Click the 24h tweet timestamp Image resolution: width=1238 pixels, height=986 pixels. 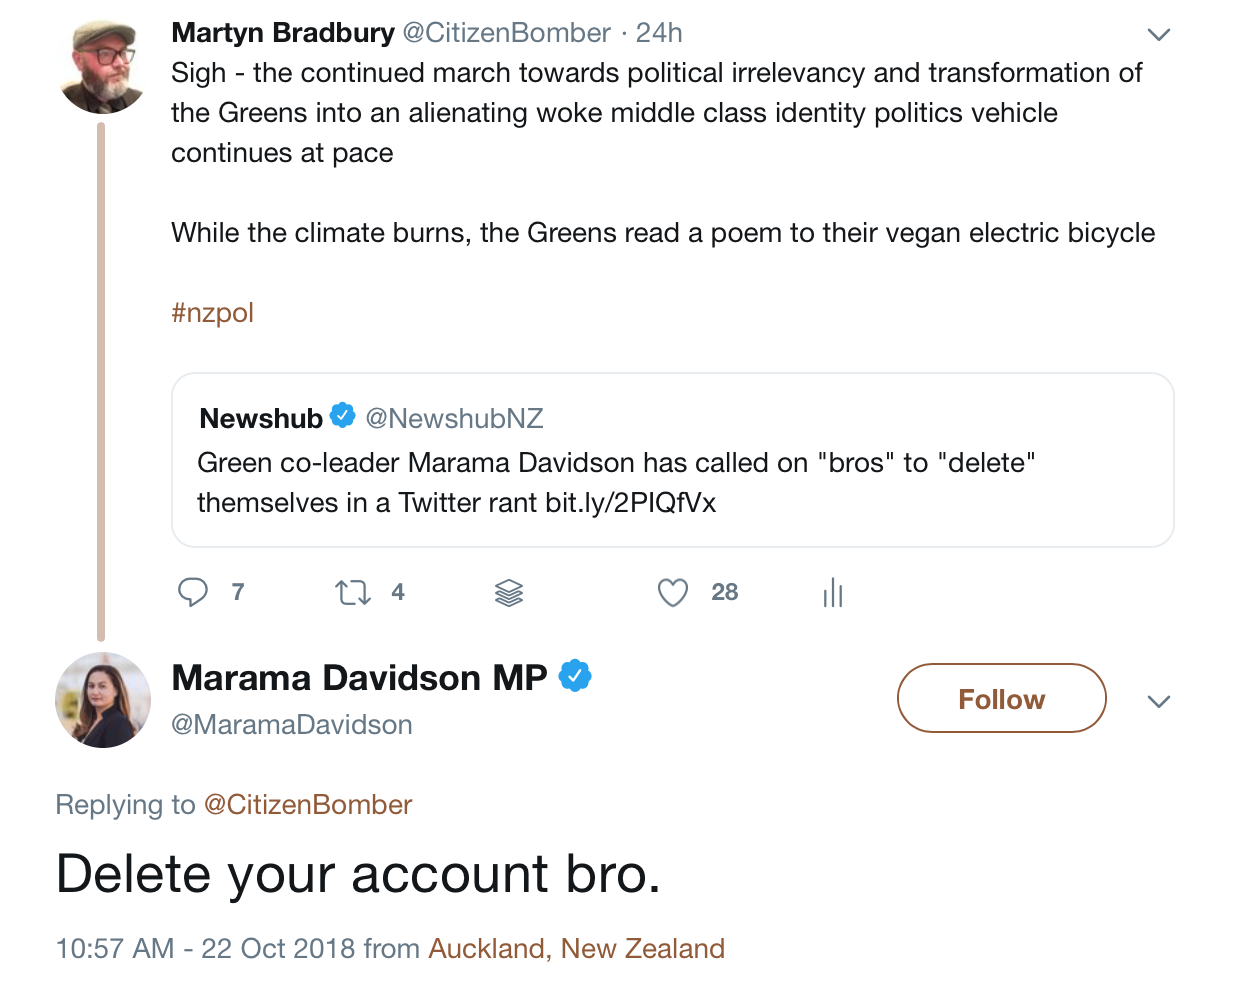pos(659,33)
